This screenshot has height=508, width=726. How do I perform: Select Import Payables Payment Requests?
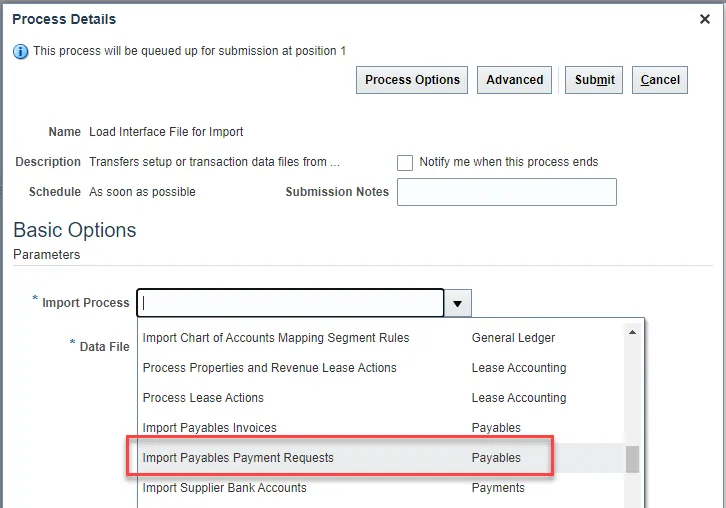coord(238,458)
